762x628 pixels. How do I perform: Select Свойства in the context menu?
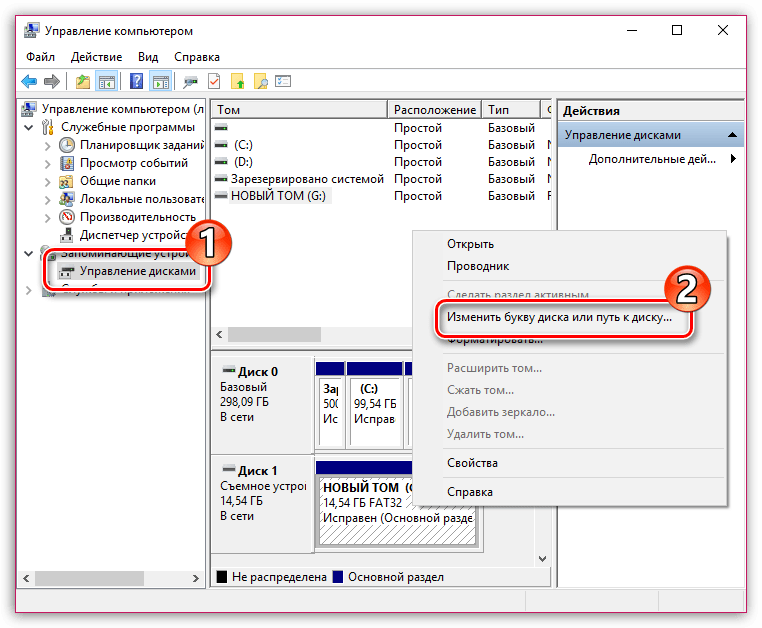click(x=472, y=463)
